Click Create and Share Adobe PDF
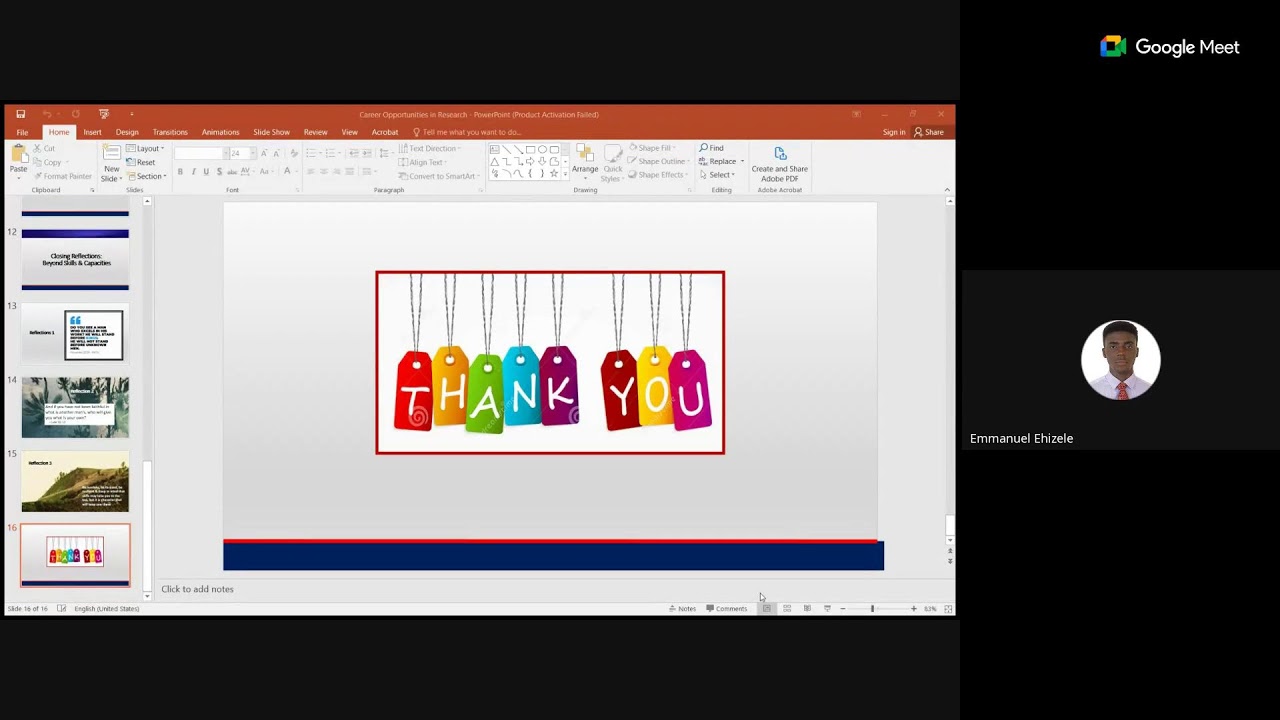The width and height of the screenshot is (1280, 720). [x=780, y=164]
